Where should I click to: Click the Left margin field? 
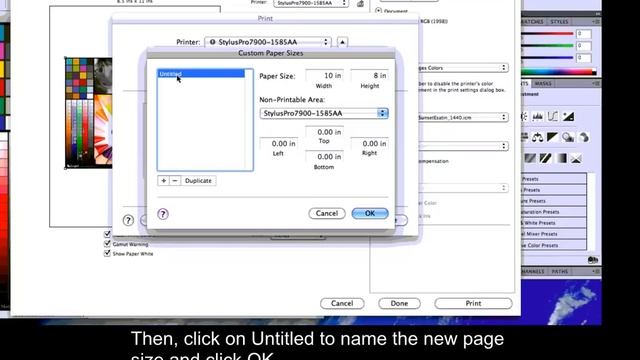coord(278,144)
